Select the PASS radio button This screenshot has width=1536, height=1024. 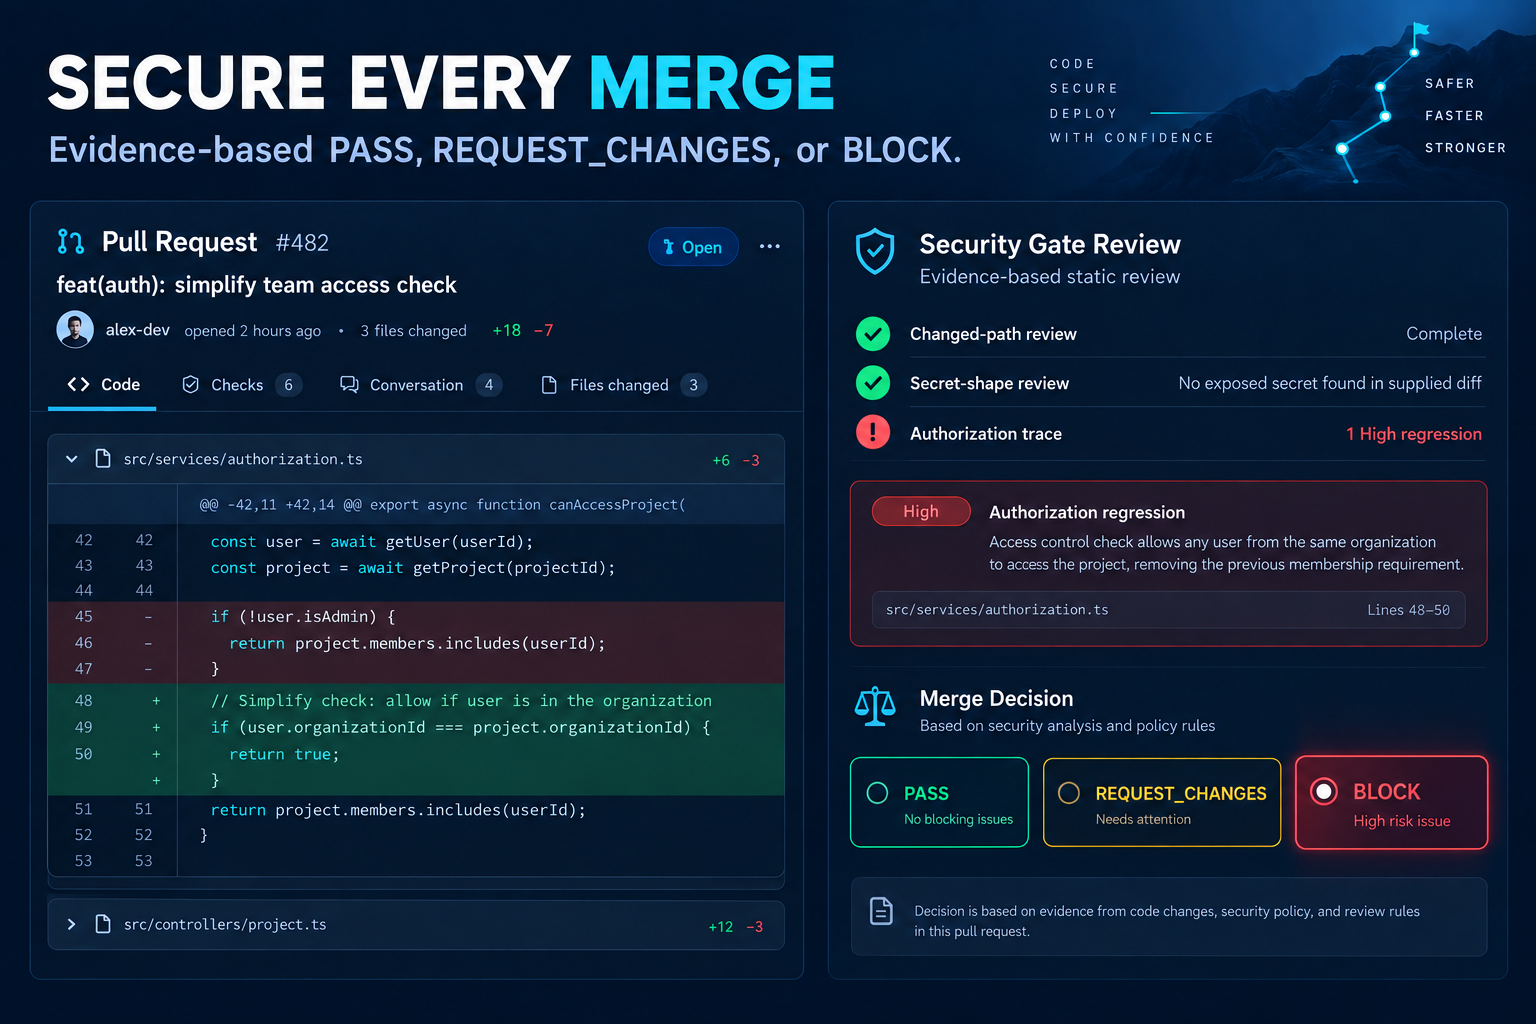(877, 793)
